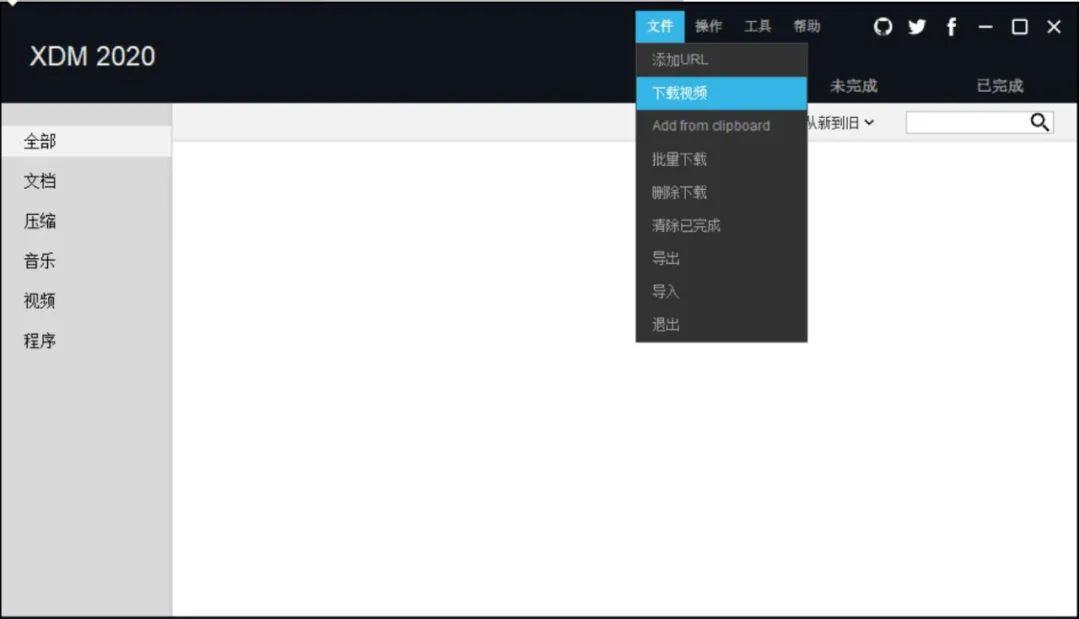
Task: Open the 操作 menu
Action: (708, 26)
